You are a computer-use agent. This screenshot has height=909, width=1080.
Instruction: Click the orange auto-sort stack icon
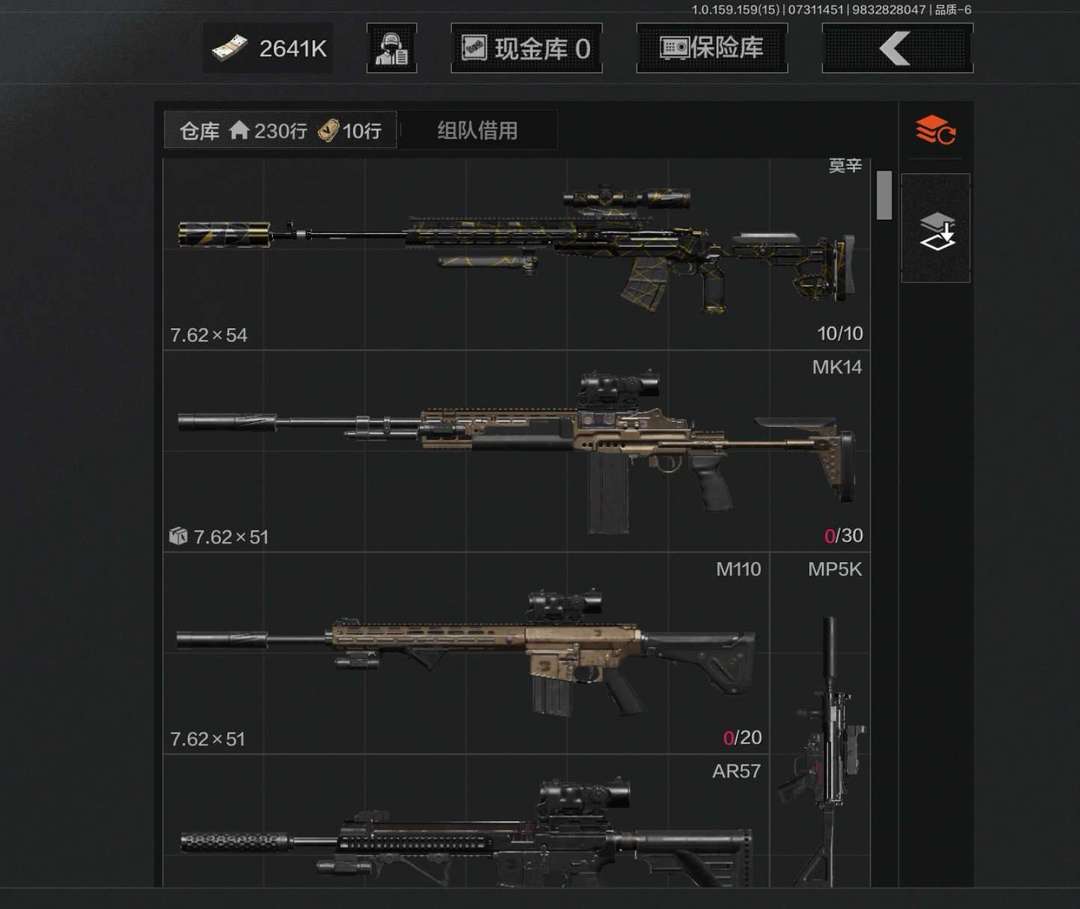coord(935,130)
